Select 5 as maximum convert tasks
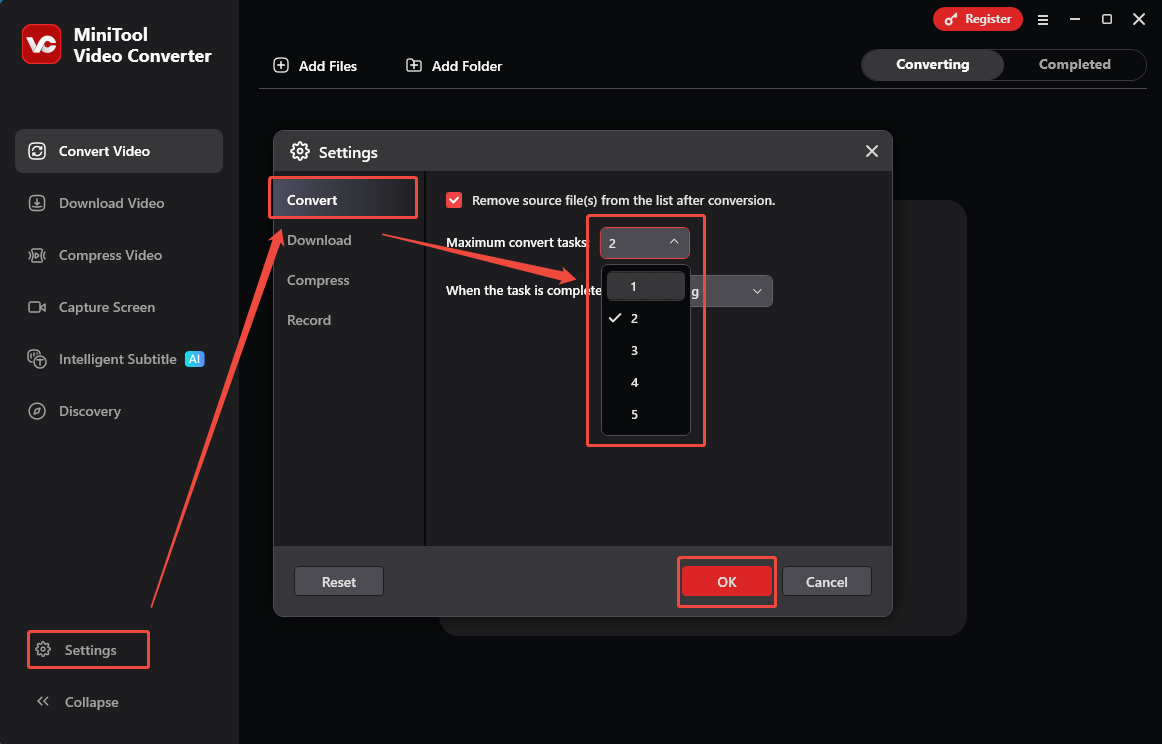This screenshot has width=1162, height=744. [x=634, y=414]
